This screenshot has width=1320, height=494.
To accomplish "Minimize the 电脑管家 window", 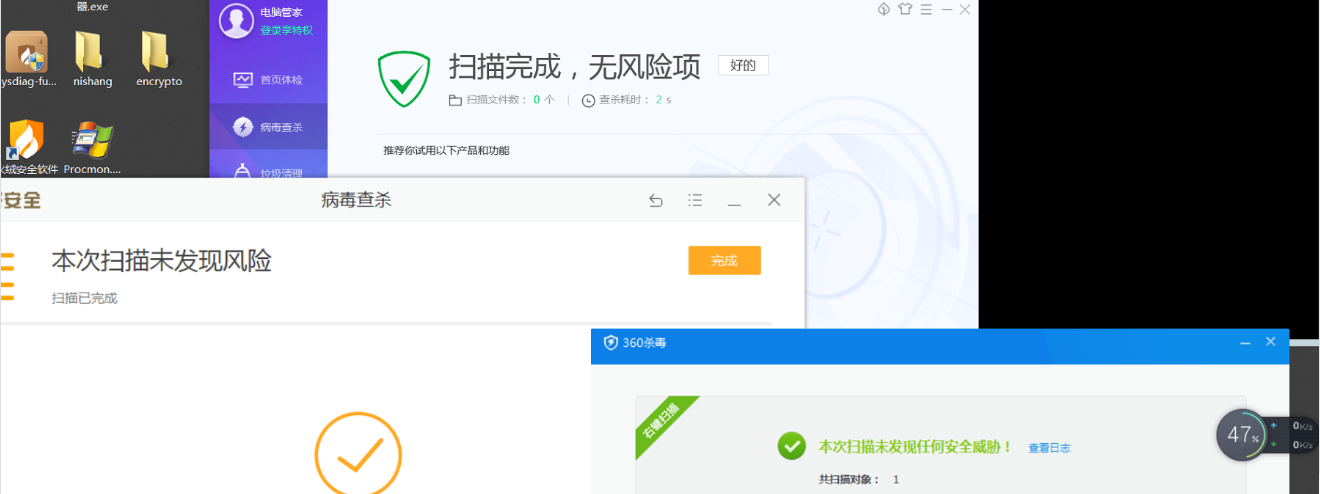I will pyautogui.click(x=946, y=9).
